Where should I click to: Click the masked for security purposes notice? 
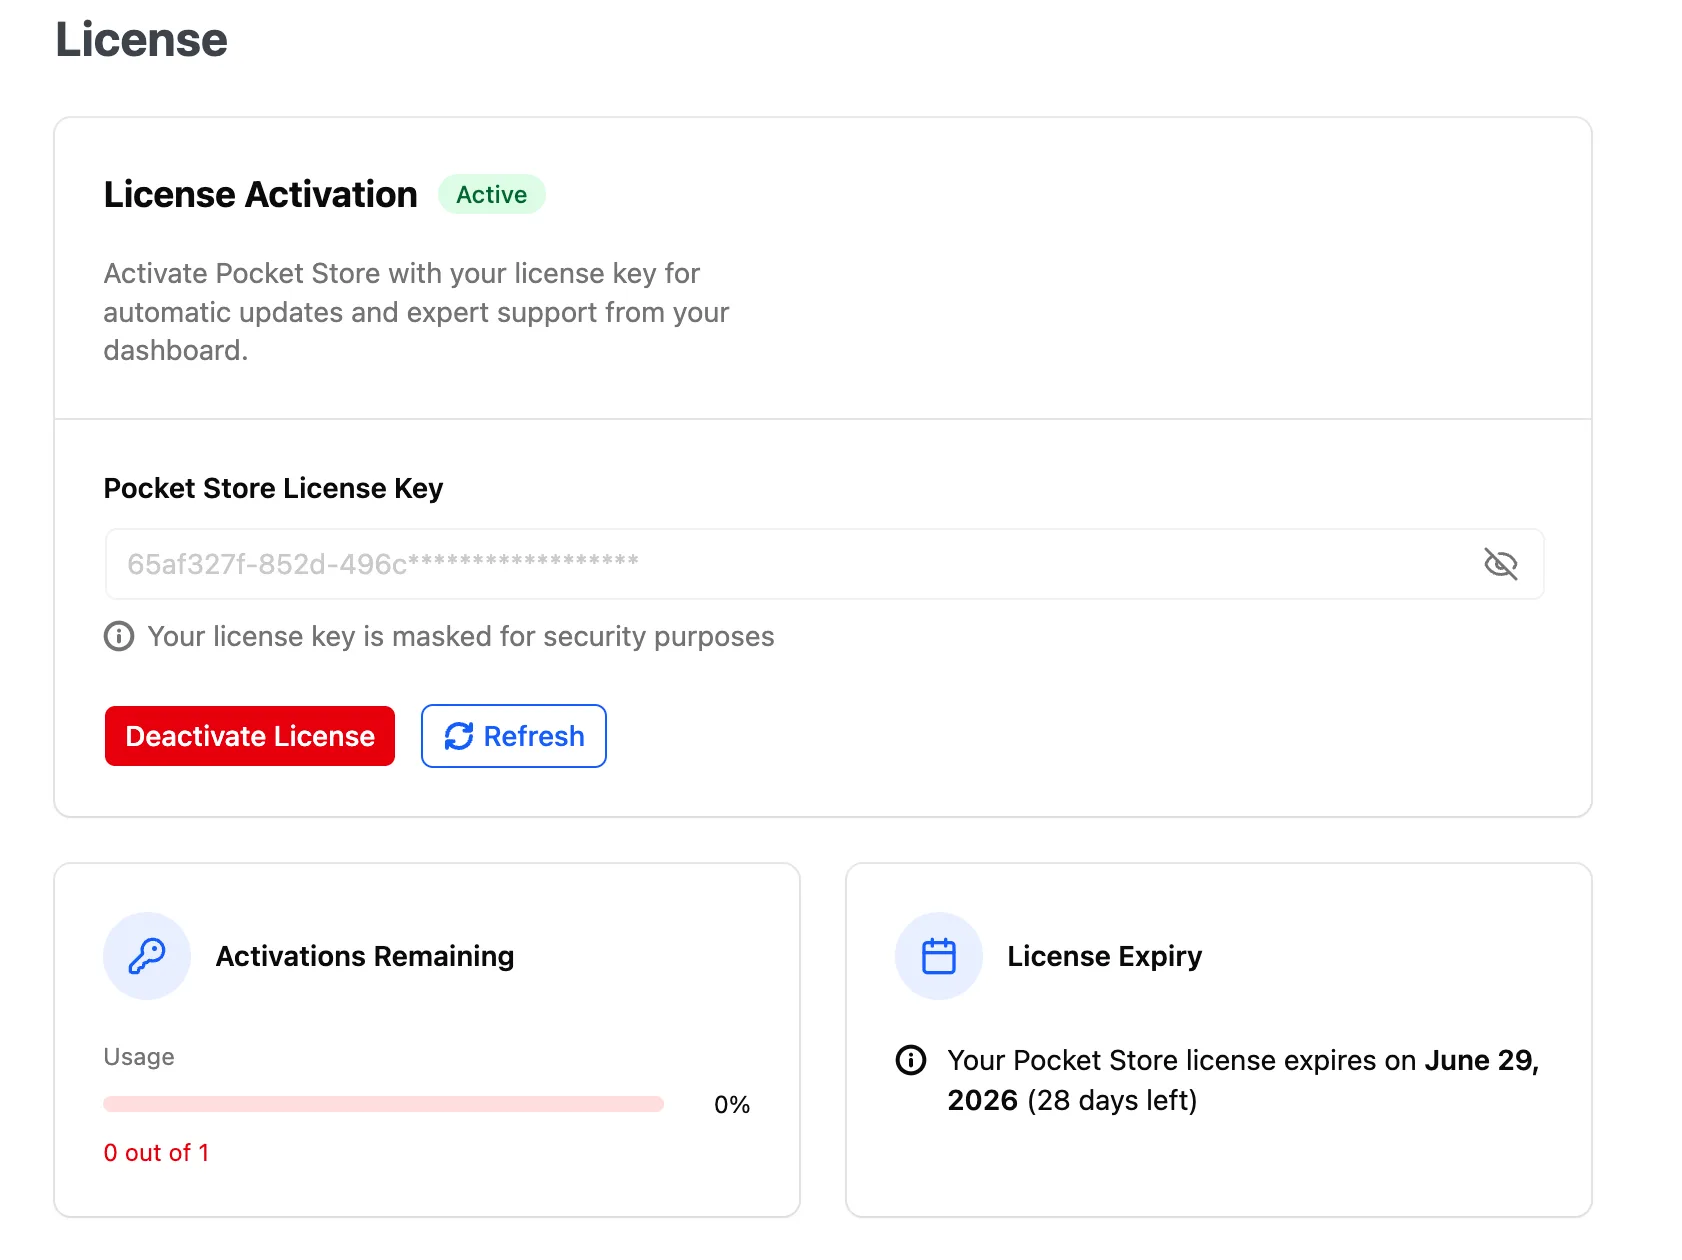pos(461,636)
